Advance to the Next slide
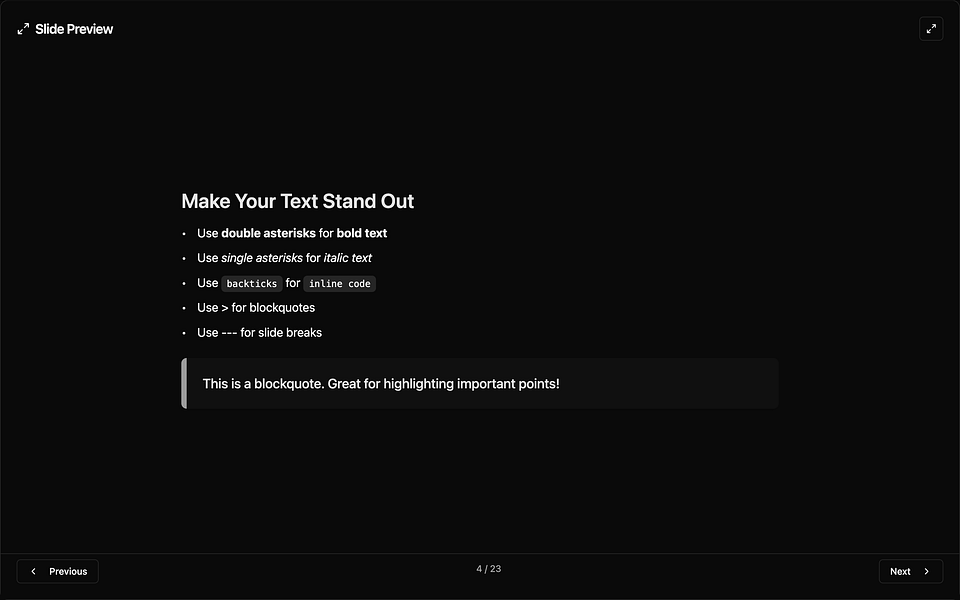960x600 pixels. click(910, 571)
